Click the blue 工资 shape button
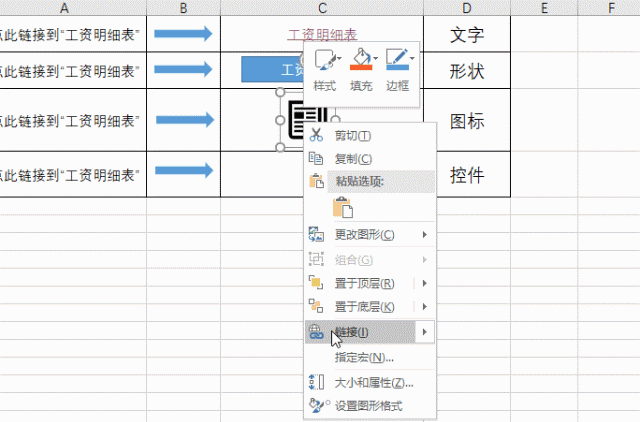This screenshot has width=640, height=422. coord(272,69)
